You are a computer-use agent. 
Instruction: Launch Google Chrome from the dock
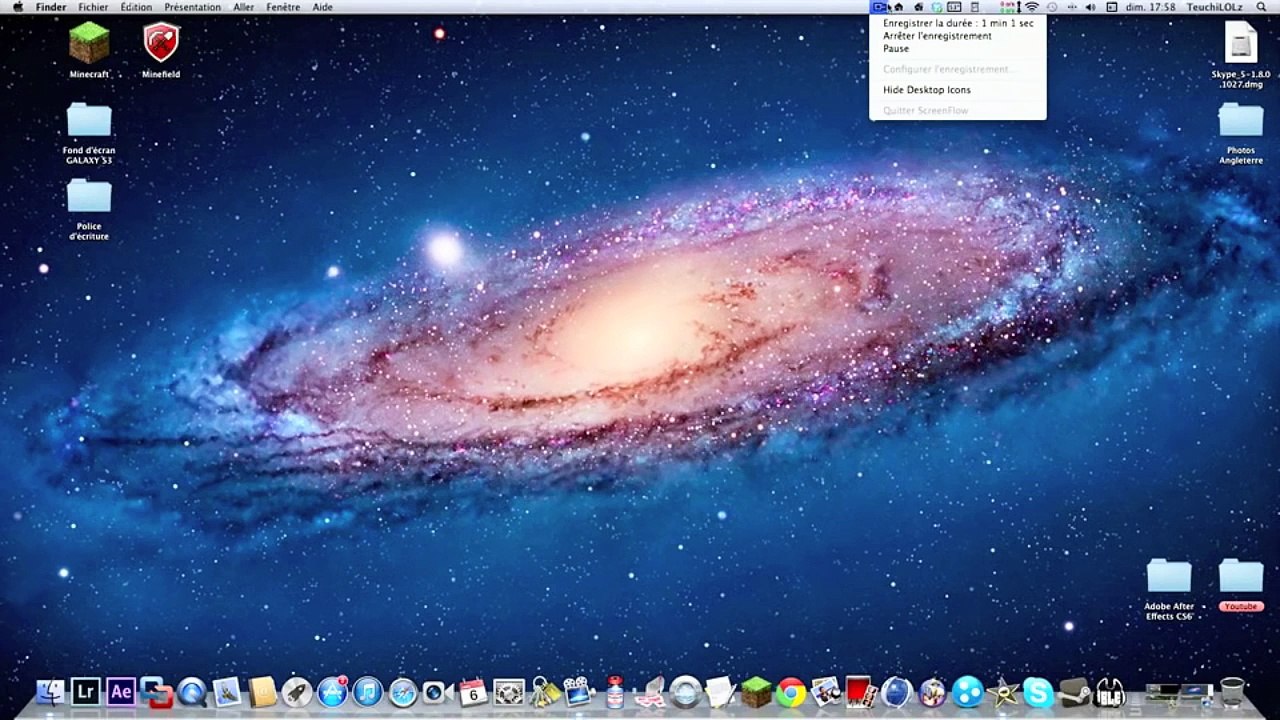coord(791,691)
